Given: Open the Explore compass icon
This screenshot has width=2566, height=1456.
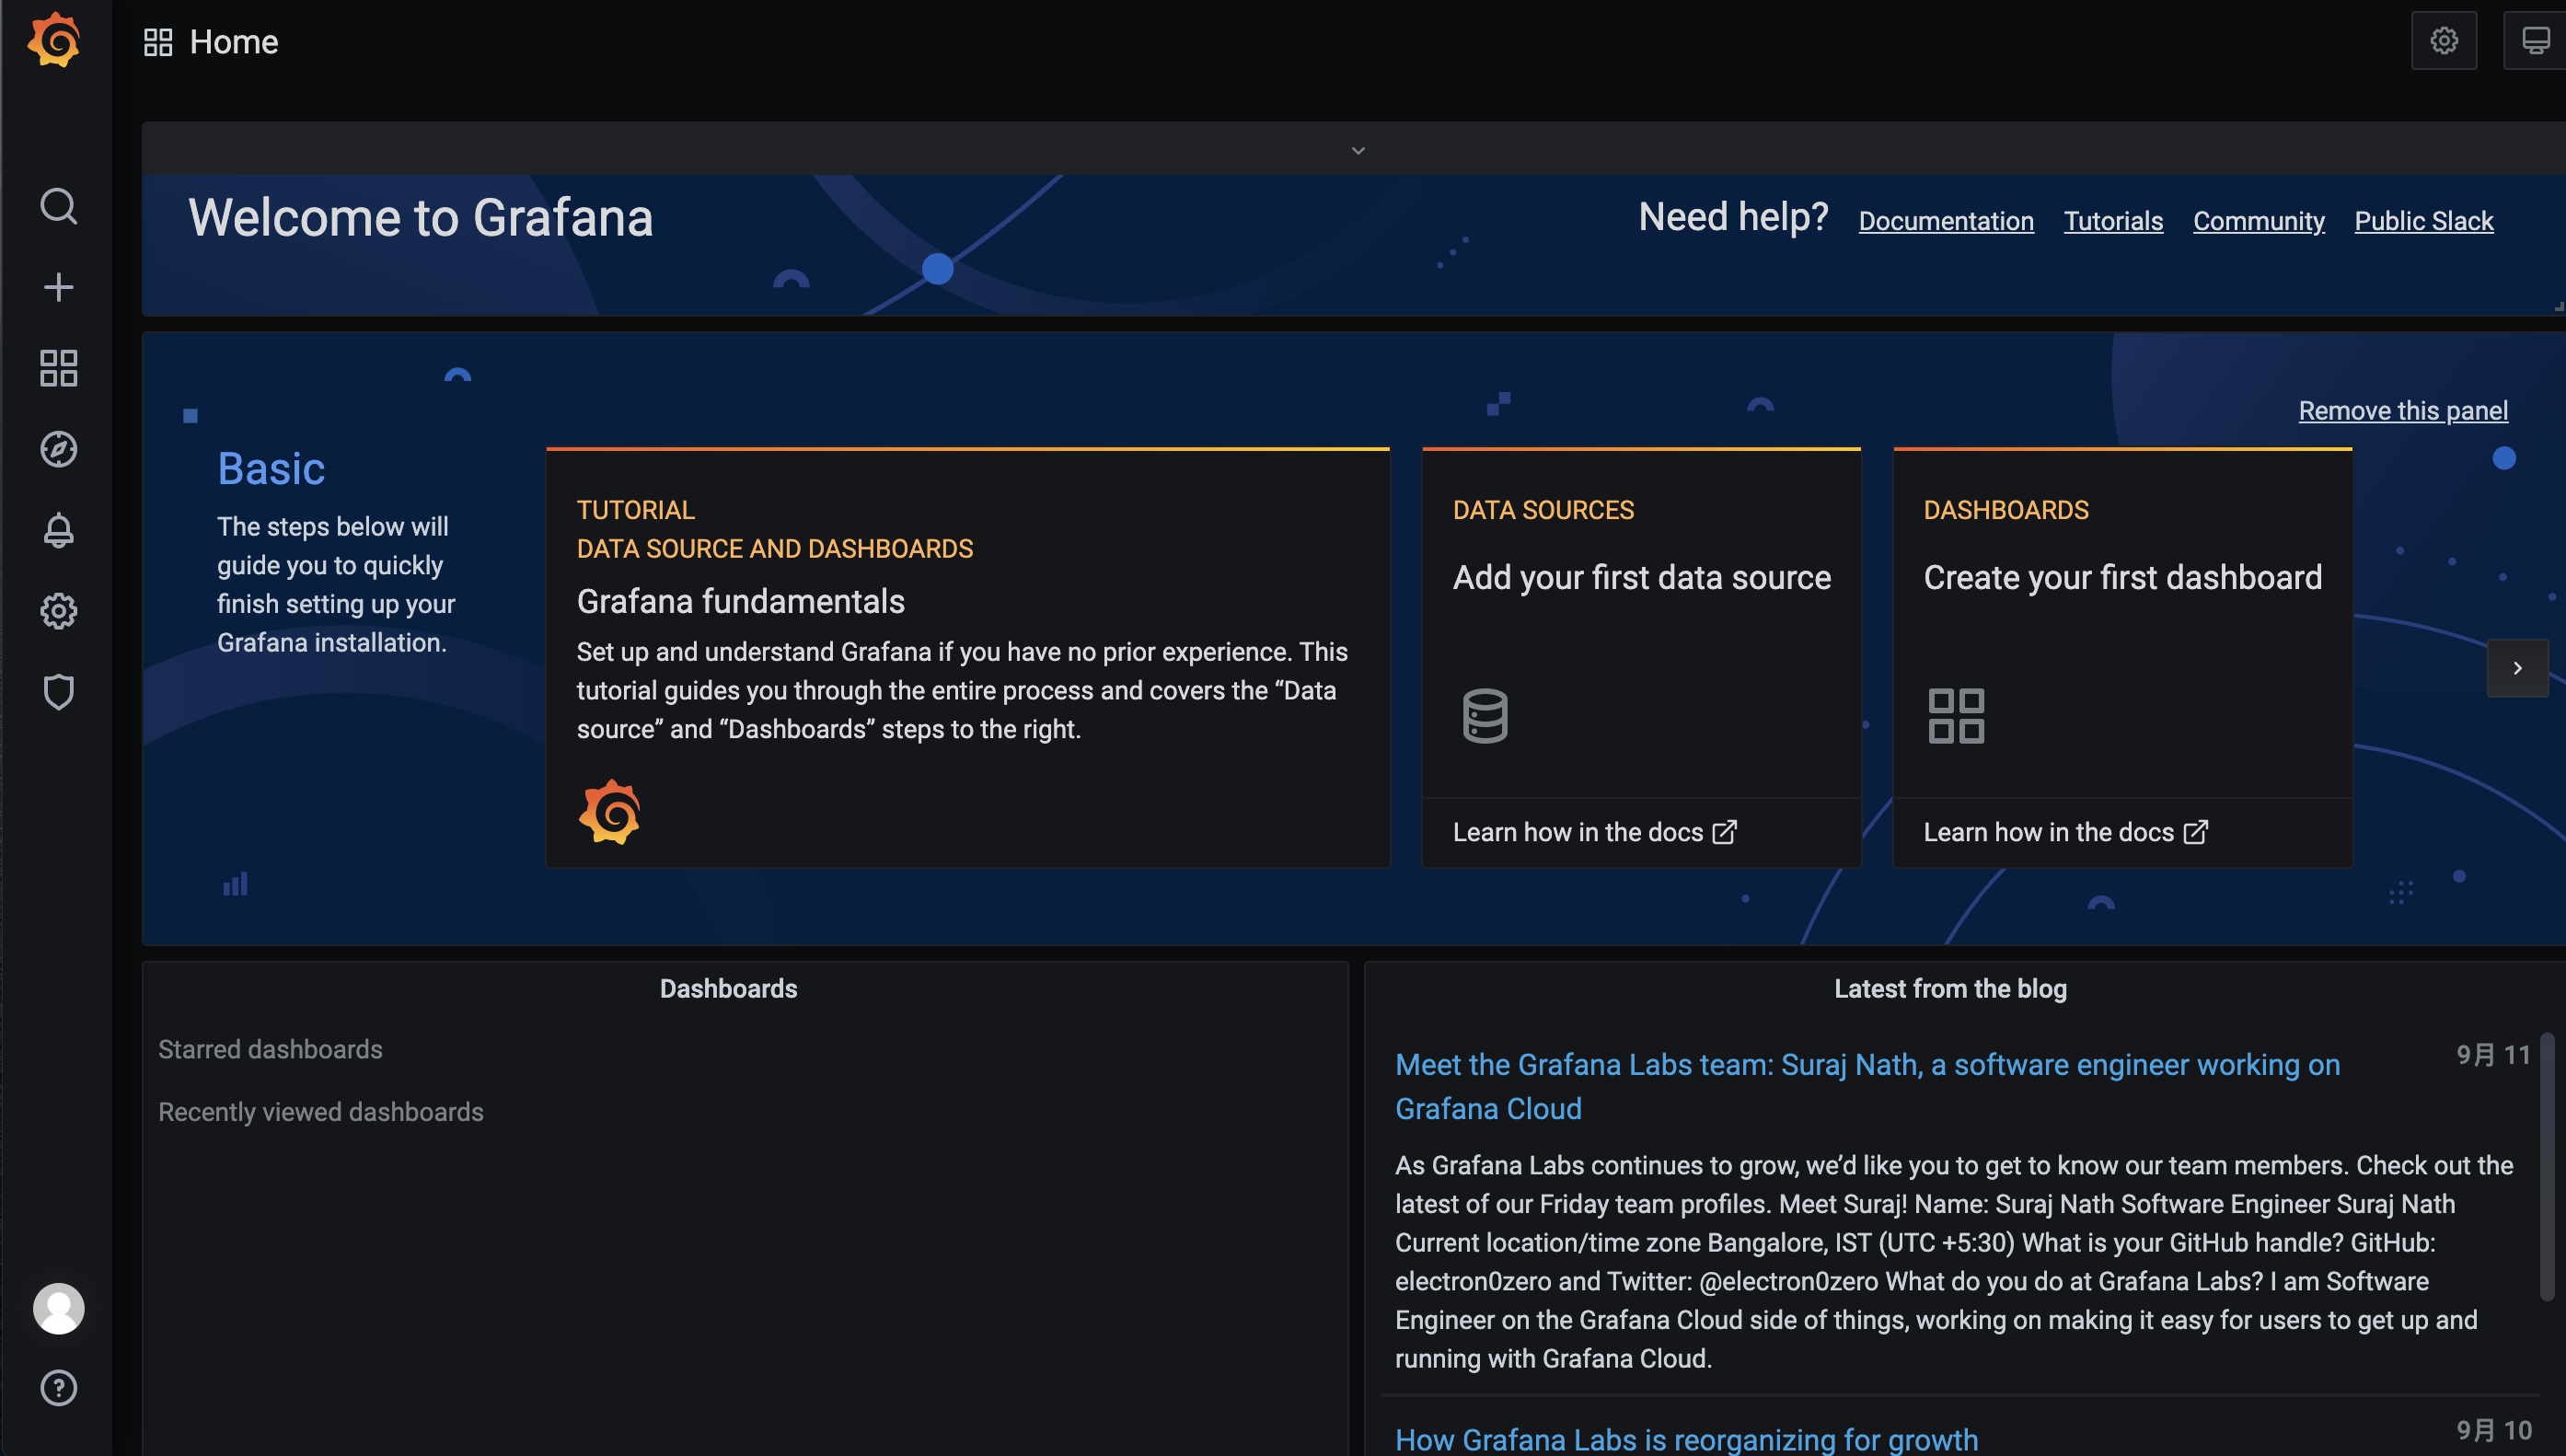Looking at the screenshot, I should [x=58, y=449].
